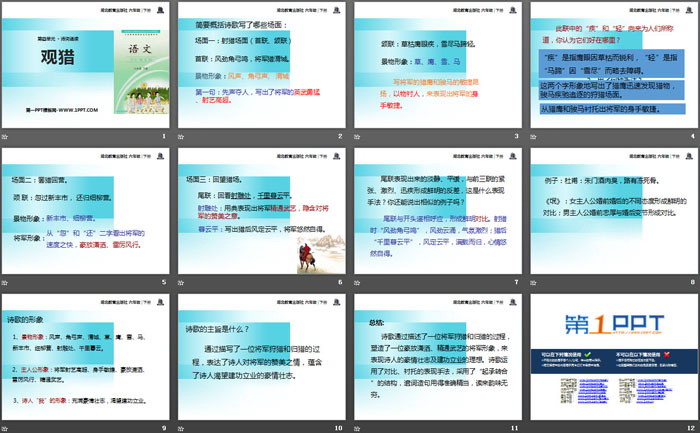Click the slide number "10" label
Viewport: 700px width, 433px height.
[x=338, y=428]
